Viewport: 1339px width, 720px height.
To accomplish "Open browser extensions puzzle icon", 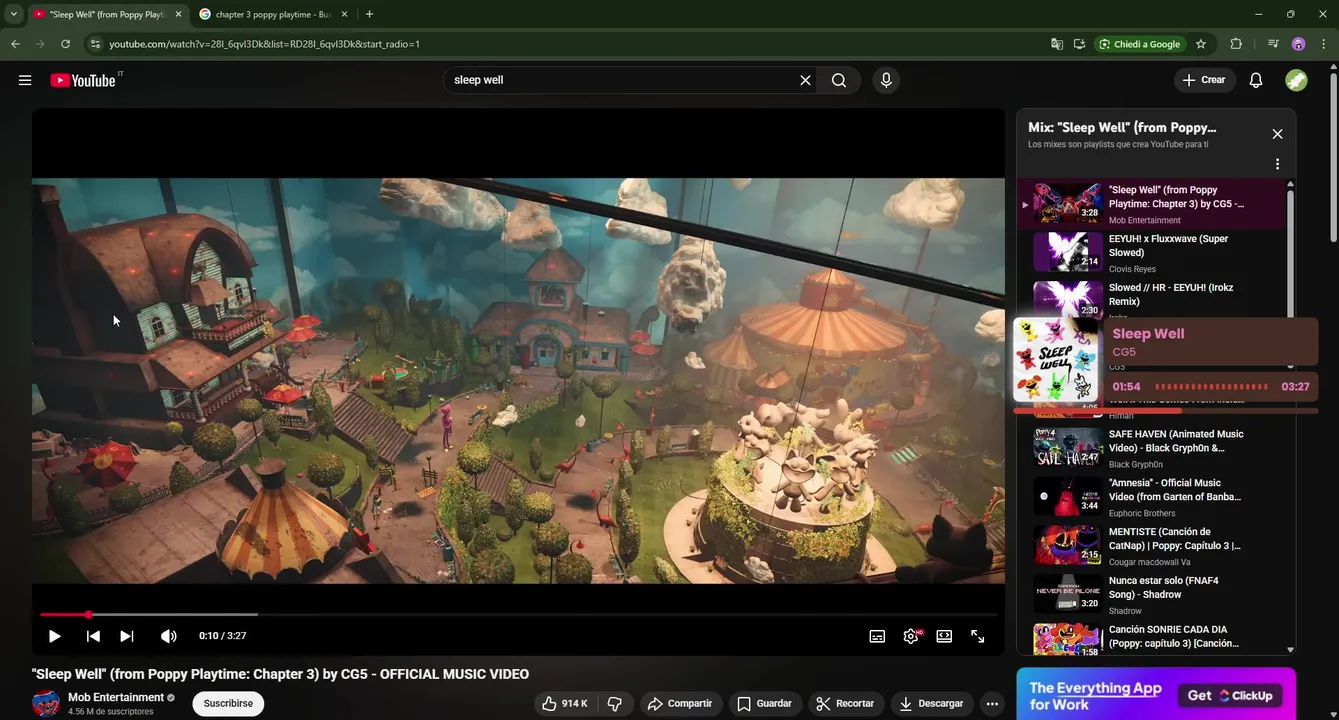I will [x=1236, y=44].
